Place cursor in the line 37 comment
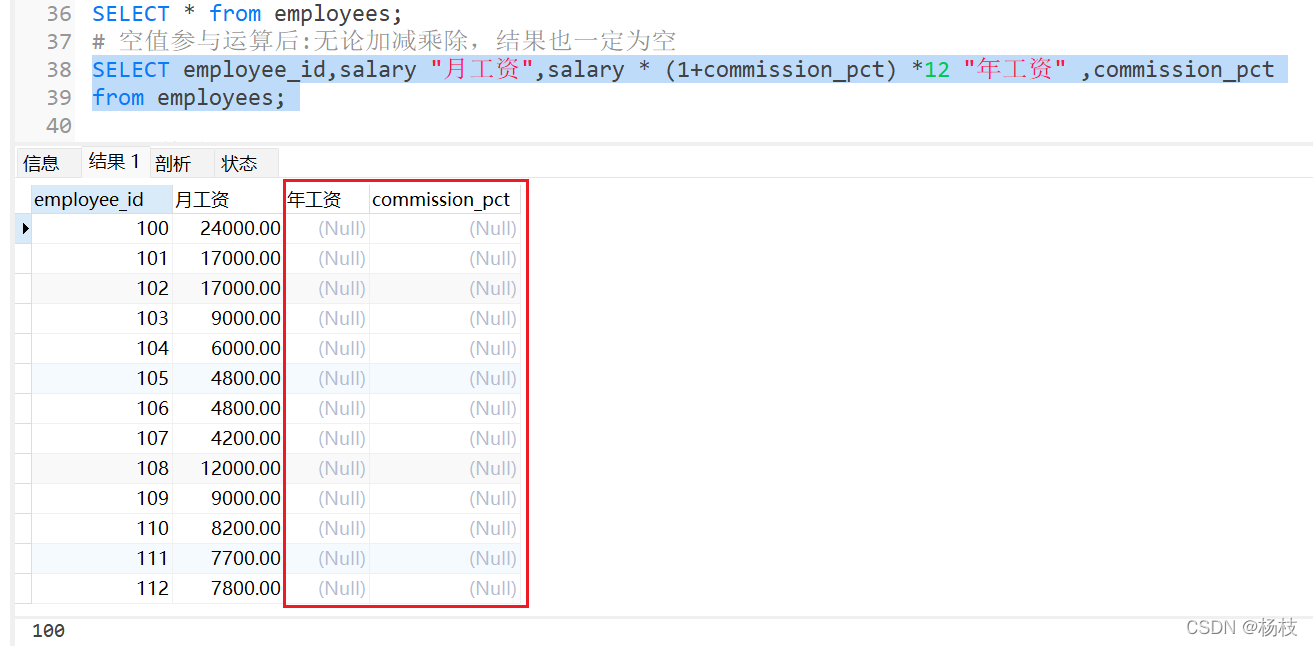The width and height of the screenshot is (1313, 646). 384,41
